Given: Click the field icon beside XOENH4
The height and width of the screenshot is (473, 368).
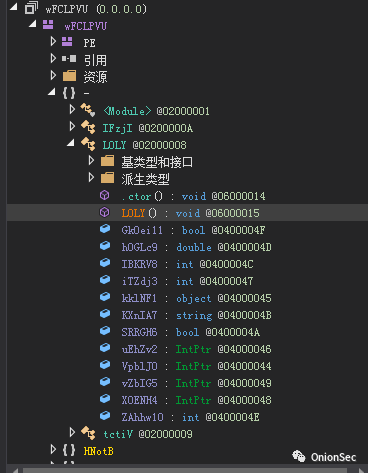Looking at the screenshot, I should (x=105, y=399).
